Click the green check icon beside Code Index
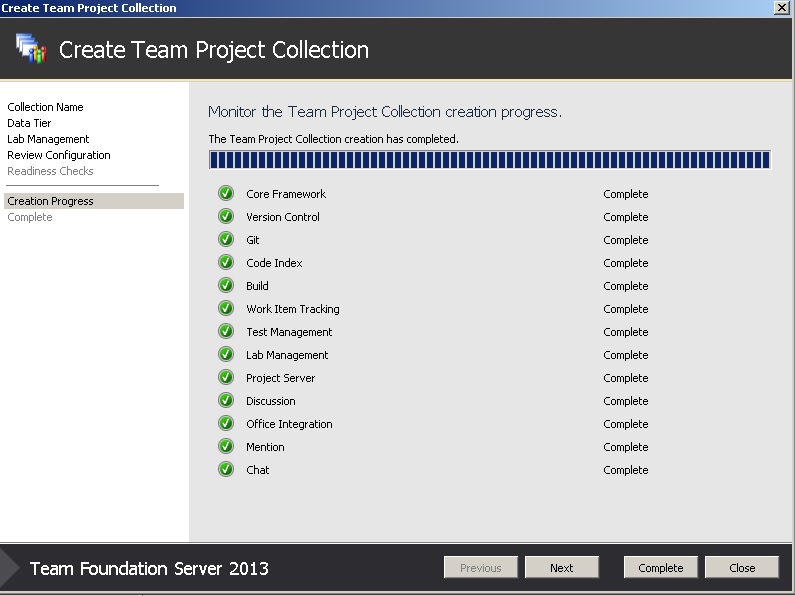This screenshot has width=795, height=596. coord(226,262)
